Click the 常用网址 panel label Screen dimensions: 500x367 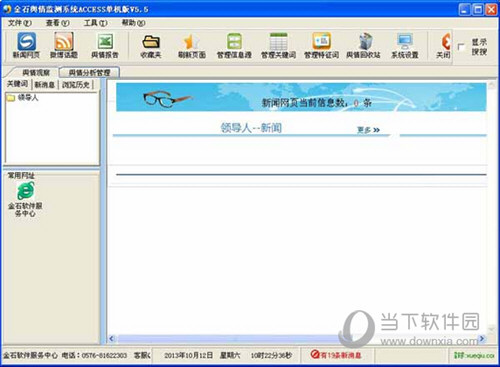click(21, 175)
